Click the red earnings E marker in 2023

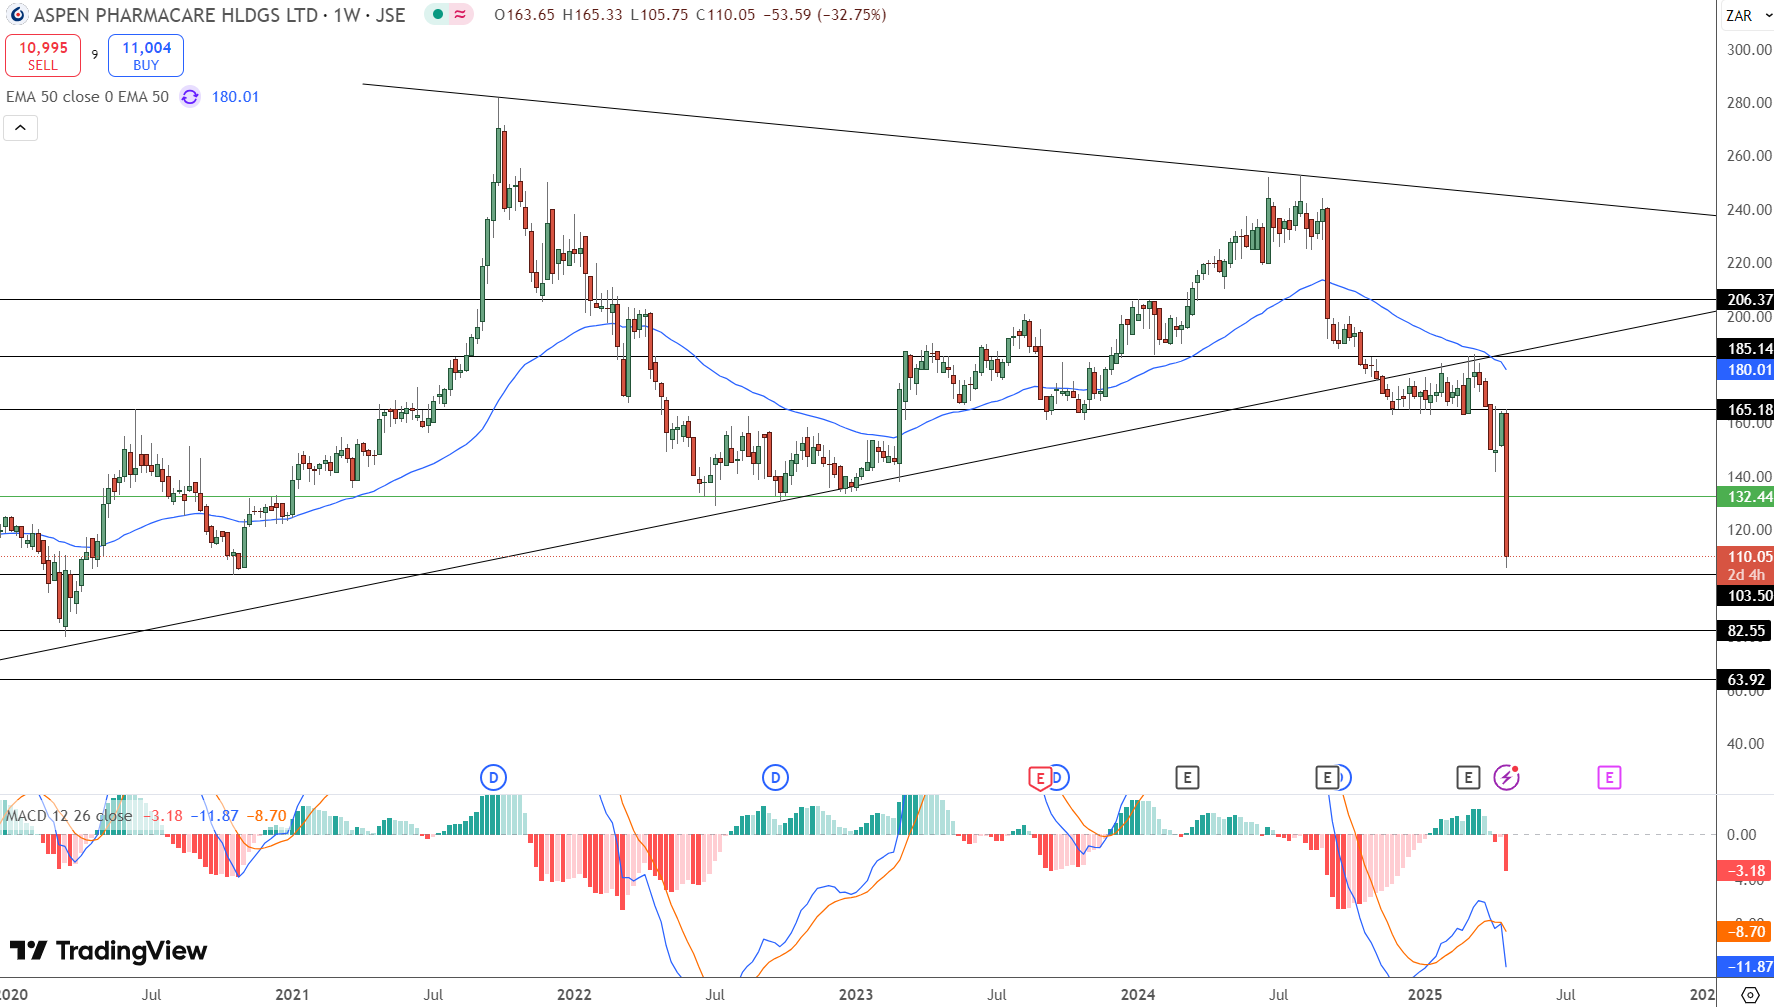(1040, 778)
